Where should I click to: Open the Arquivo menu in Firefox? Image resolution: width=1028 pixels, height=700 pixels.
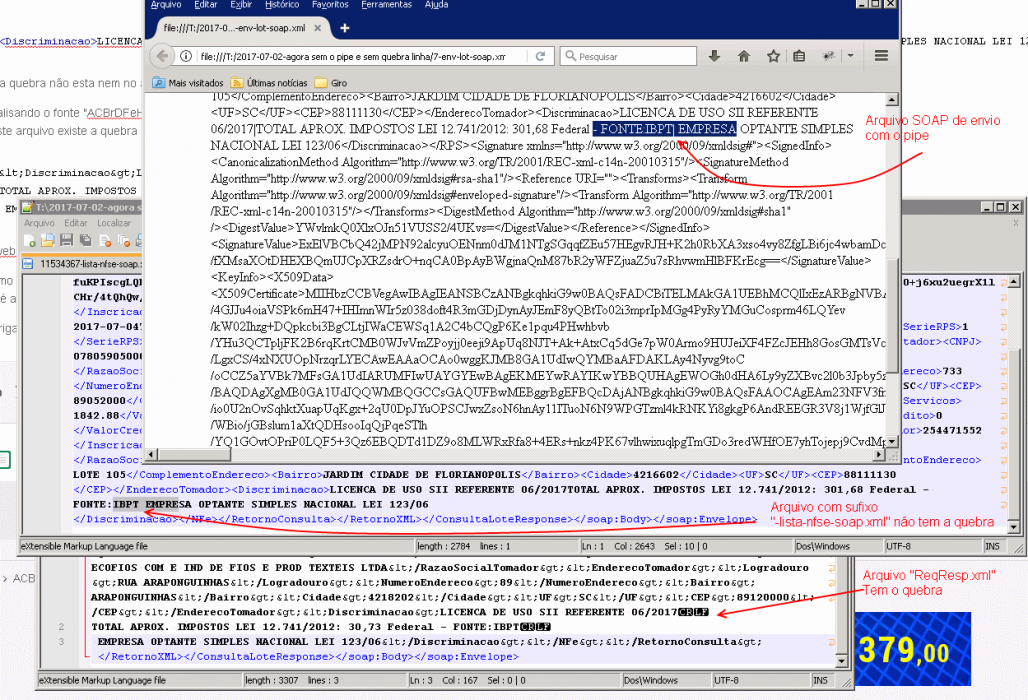(x=166, y=5)
